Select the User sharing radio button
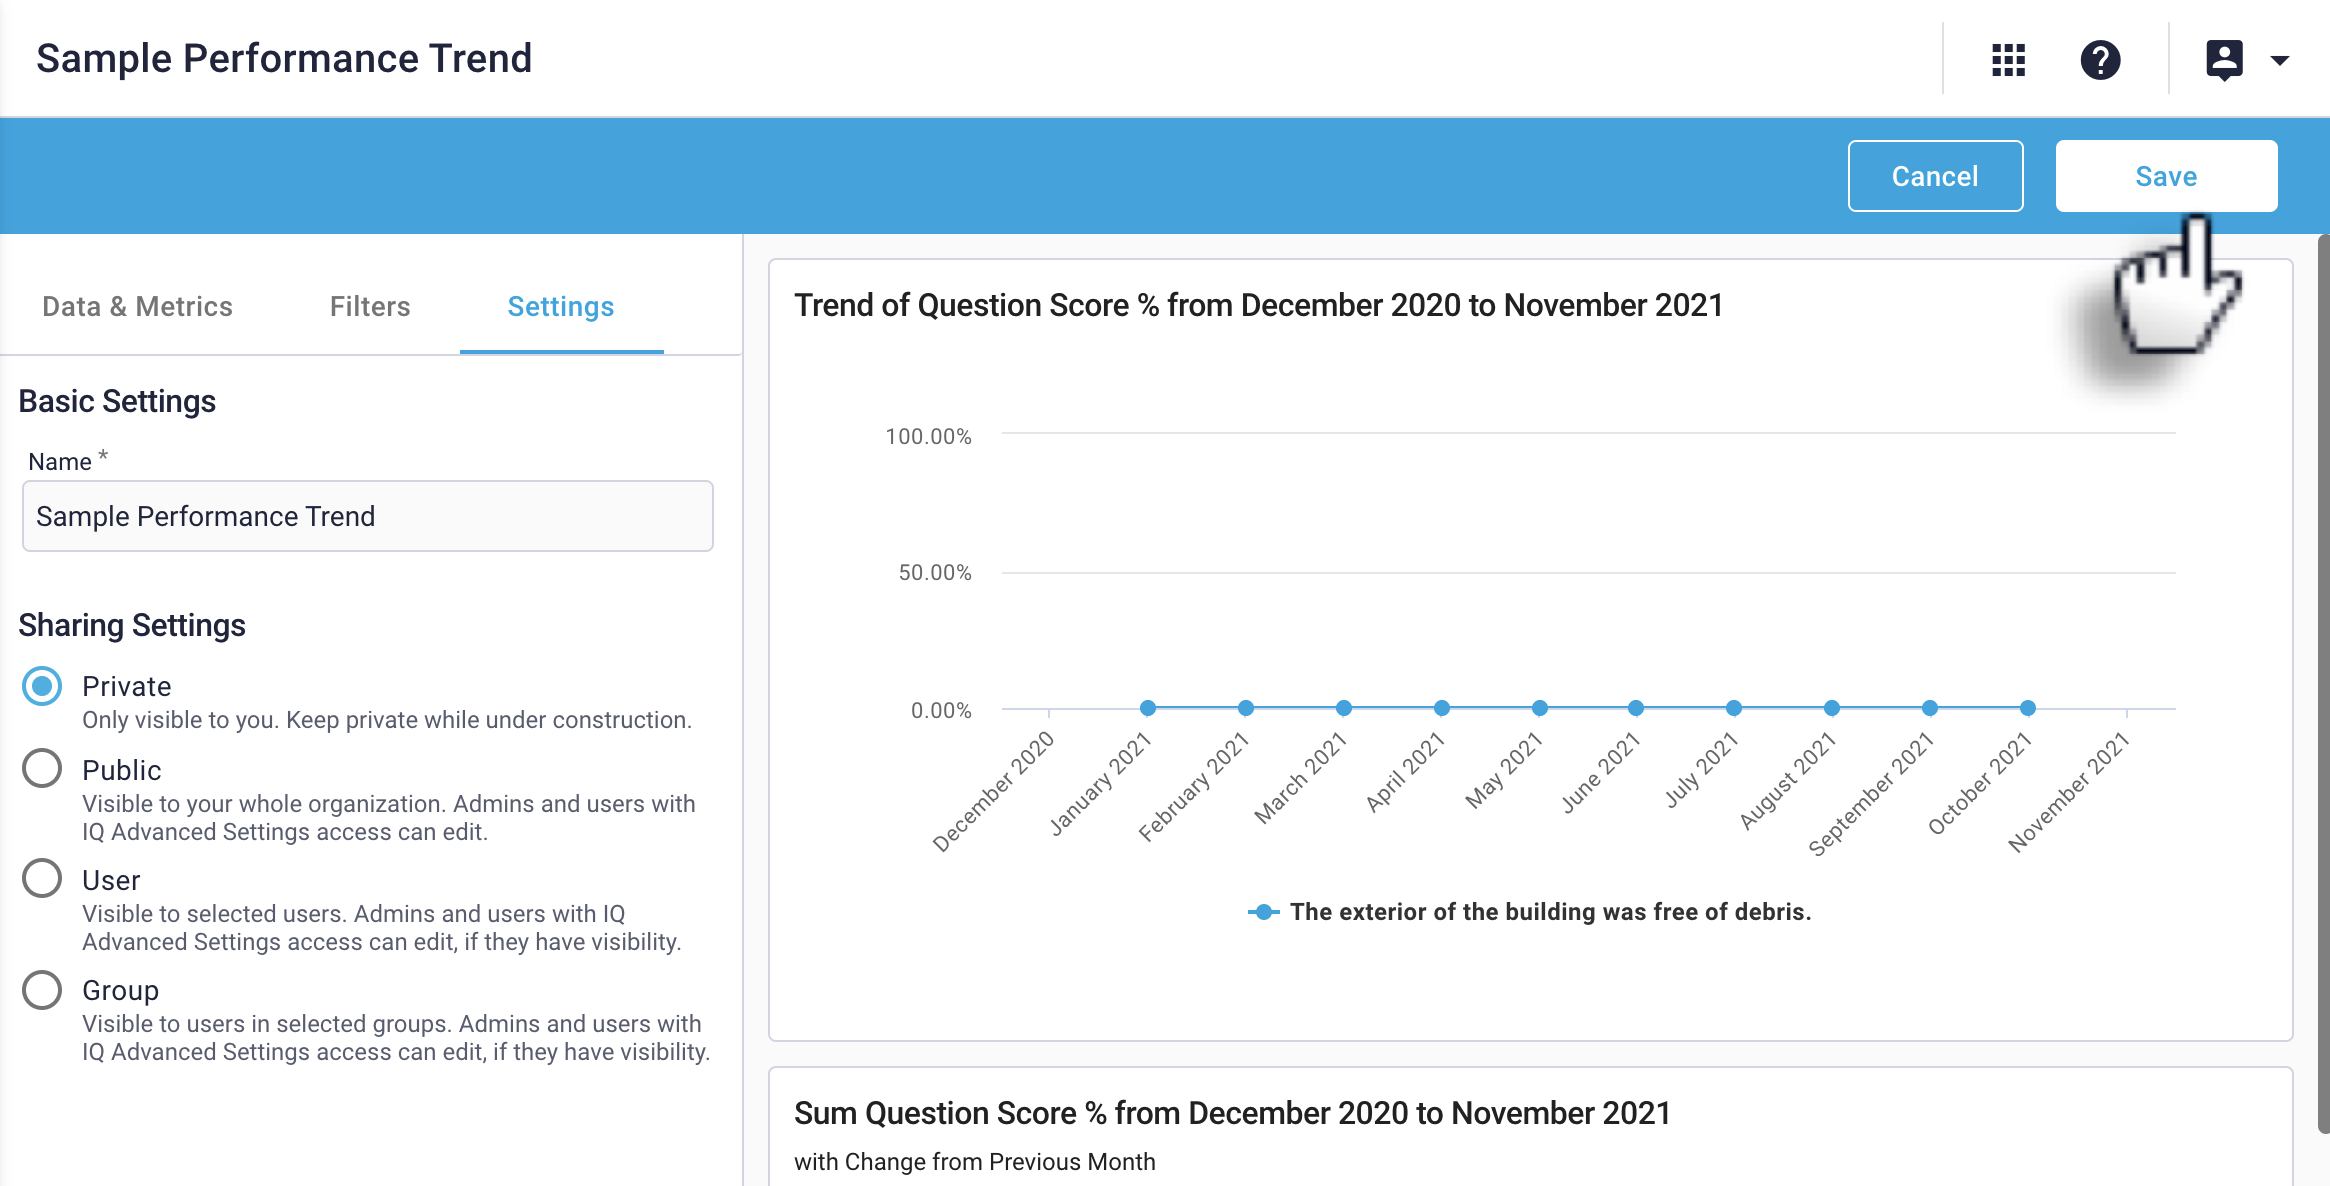The image size is (2330, 1186). click(42, 879)
